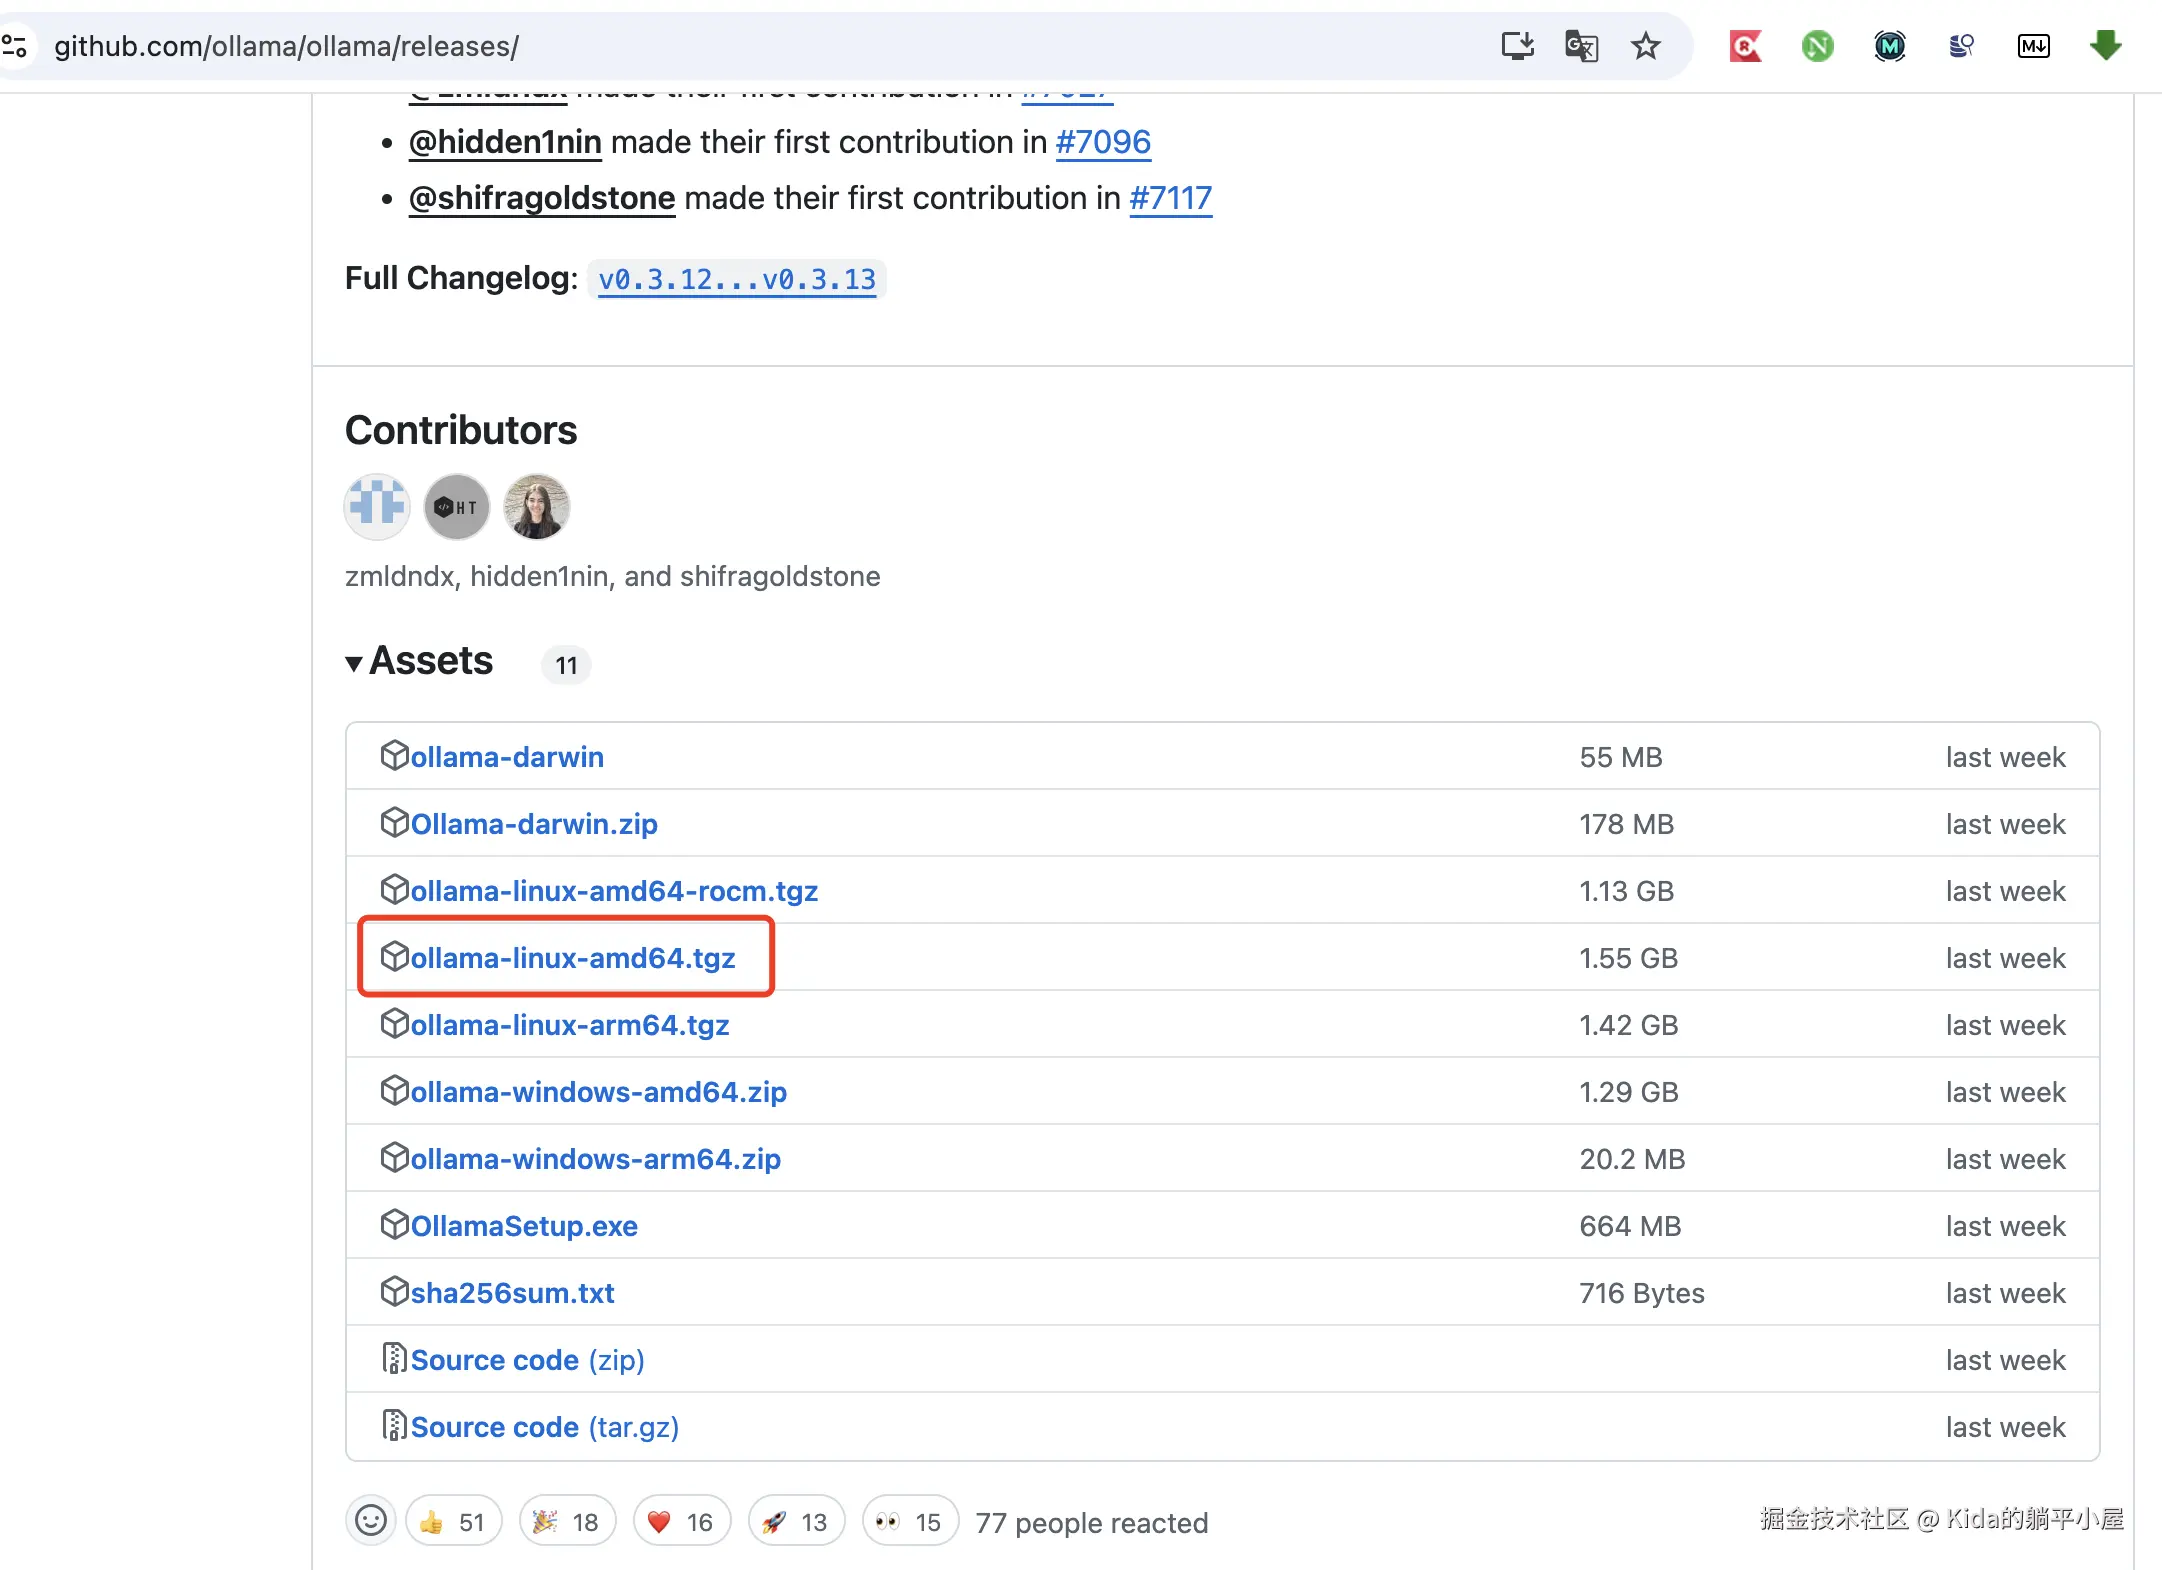The width and height of the screenshot is (2162, 1570).
Task: Click the install app icon in address bar
Action: [x=1517, y=46]
